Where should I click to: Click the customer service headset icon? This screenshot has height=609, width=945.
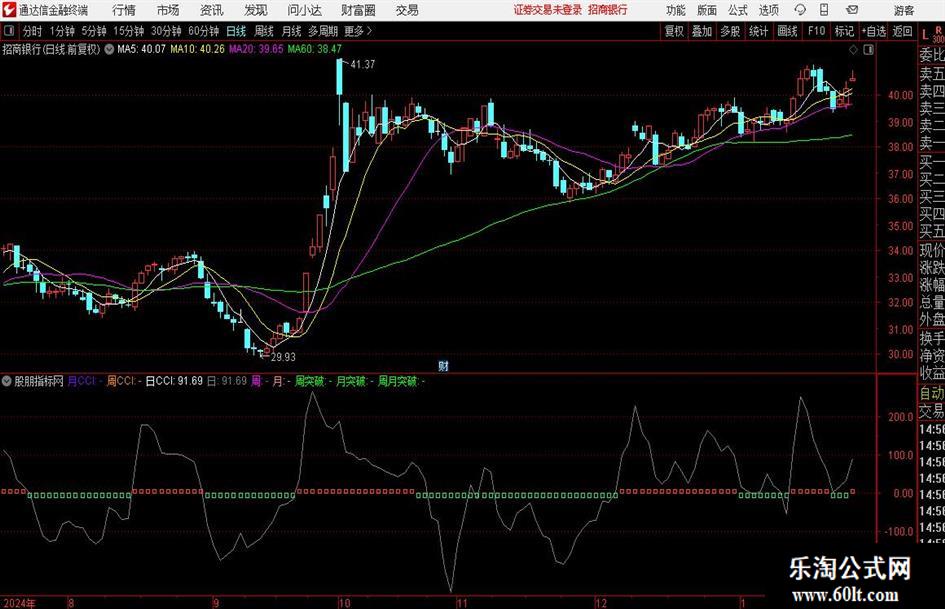(x=800, y=10)
